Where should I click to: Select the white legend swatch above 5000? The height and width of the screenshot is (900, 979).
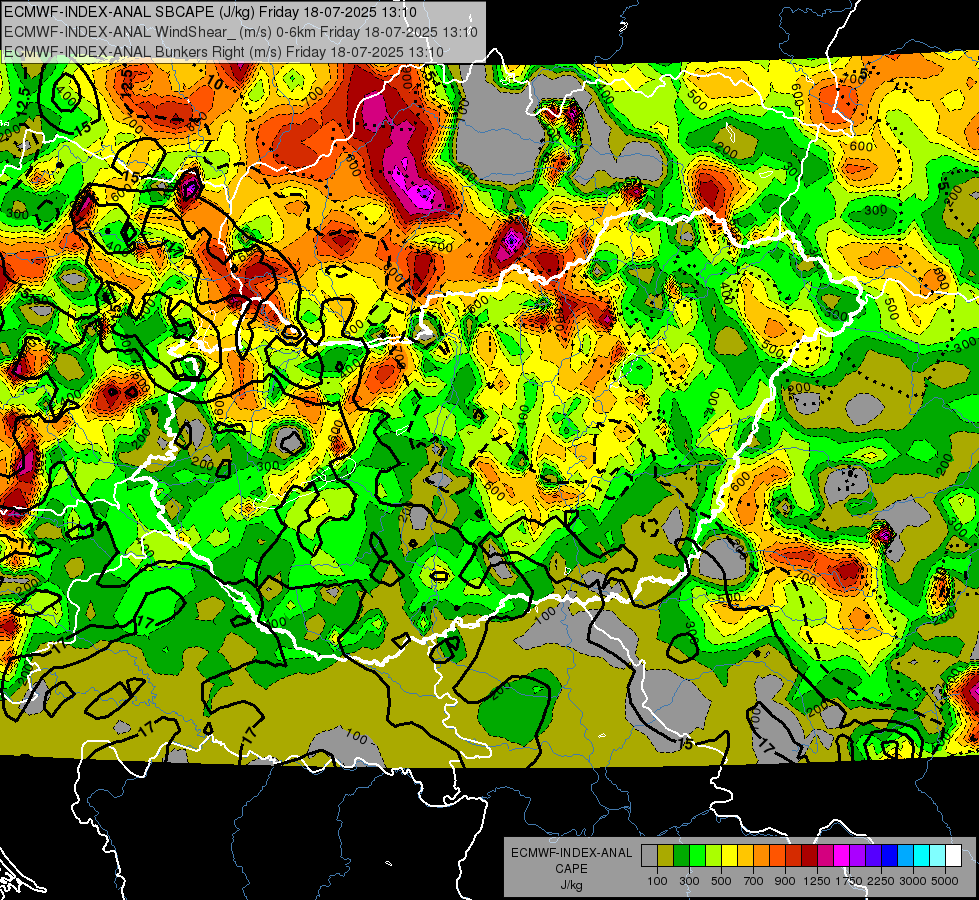click(953, 856)
